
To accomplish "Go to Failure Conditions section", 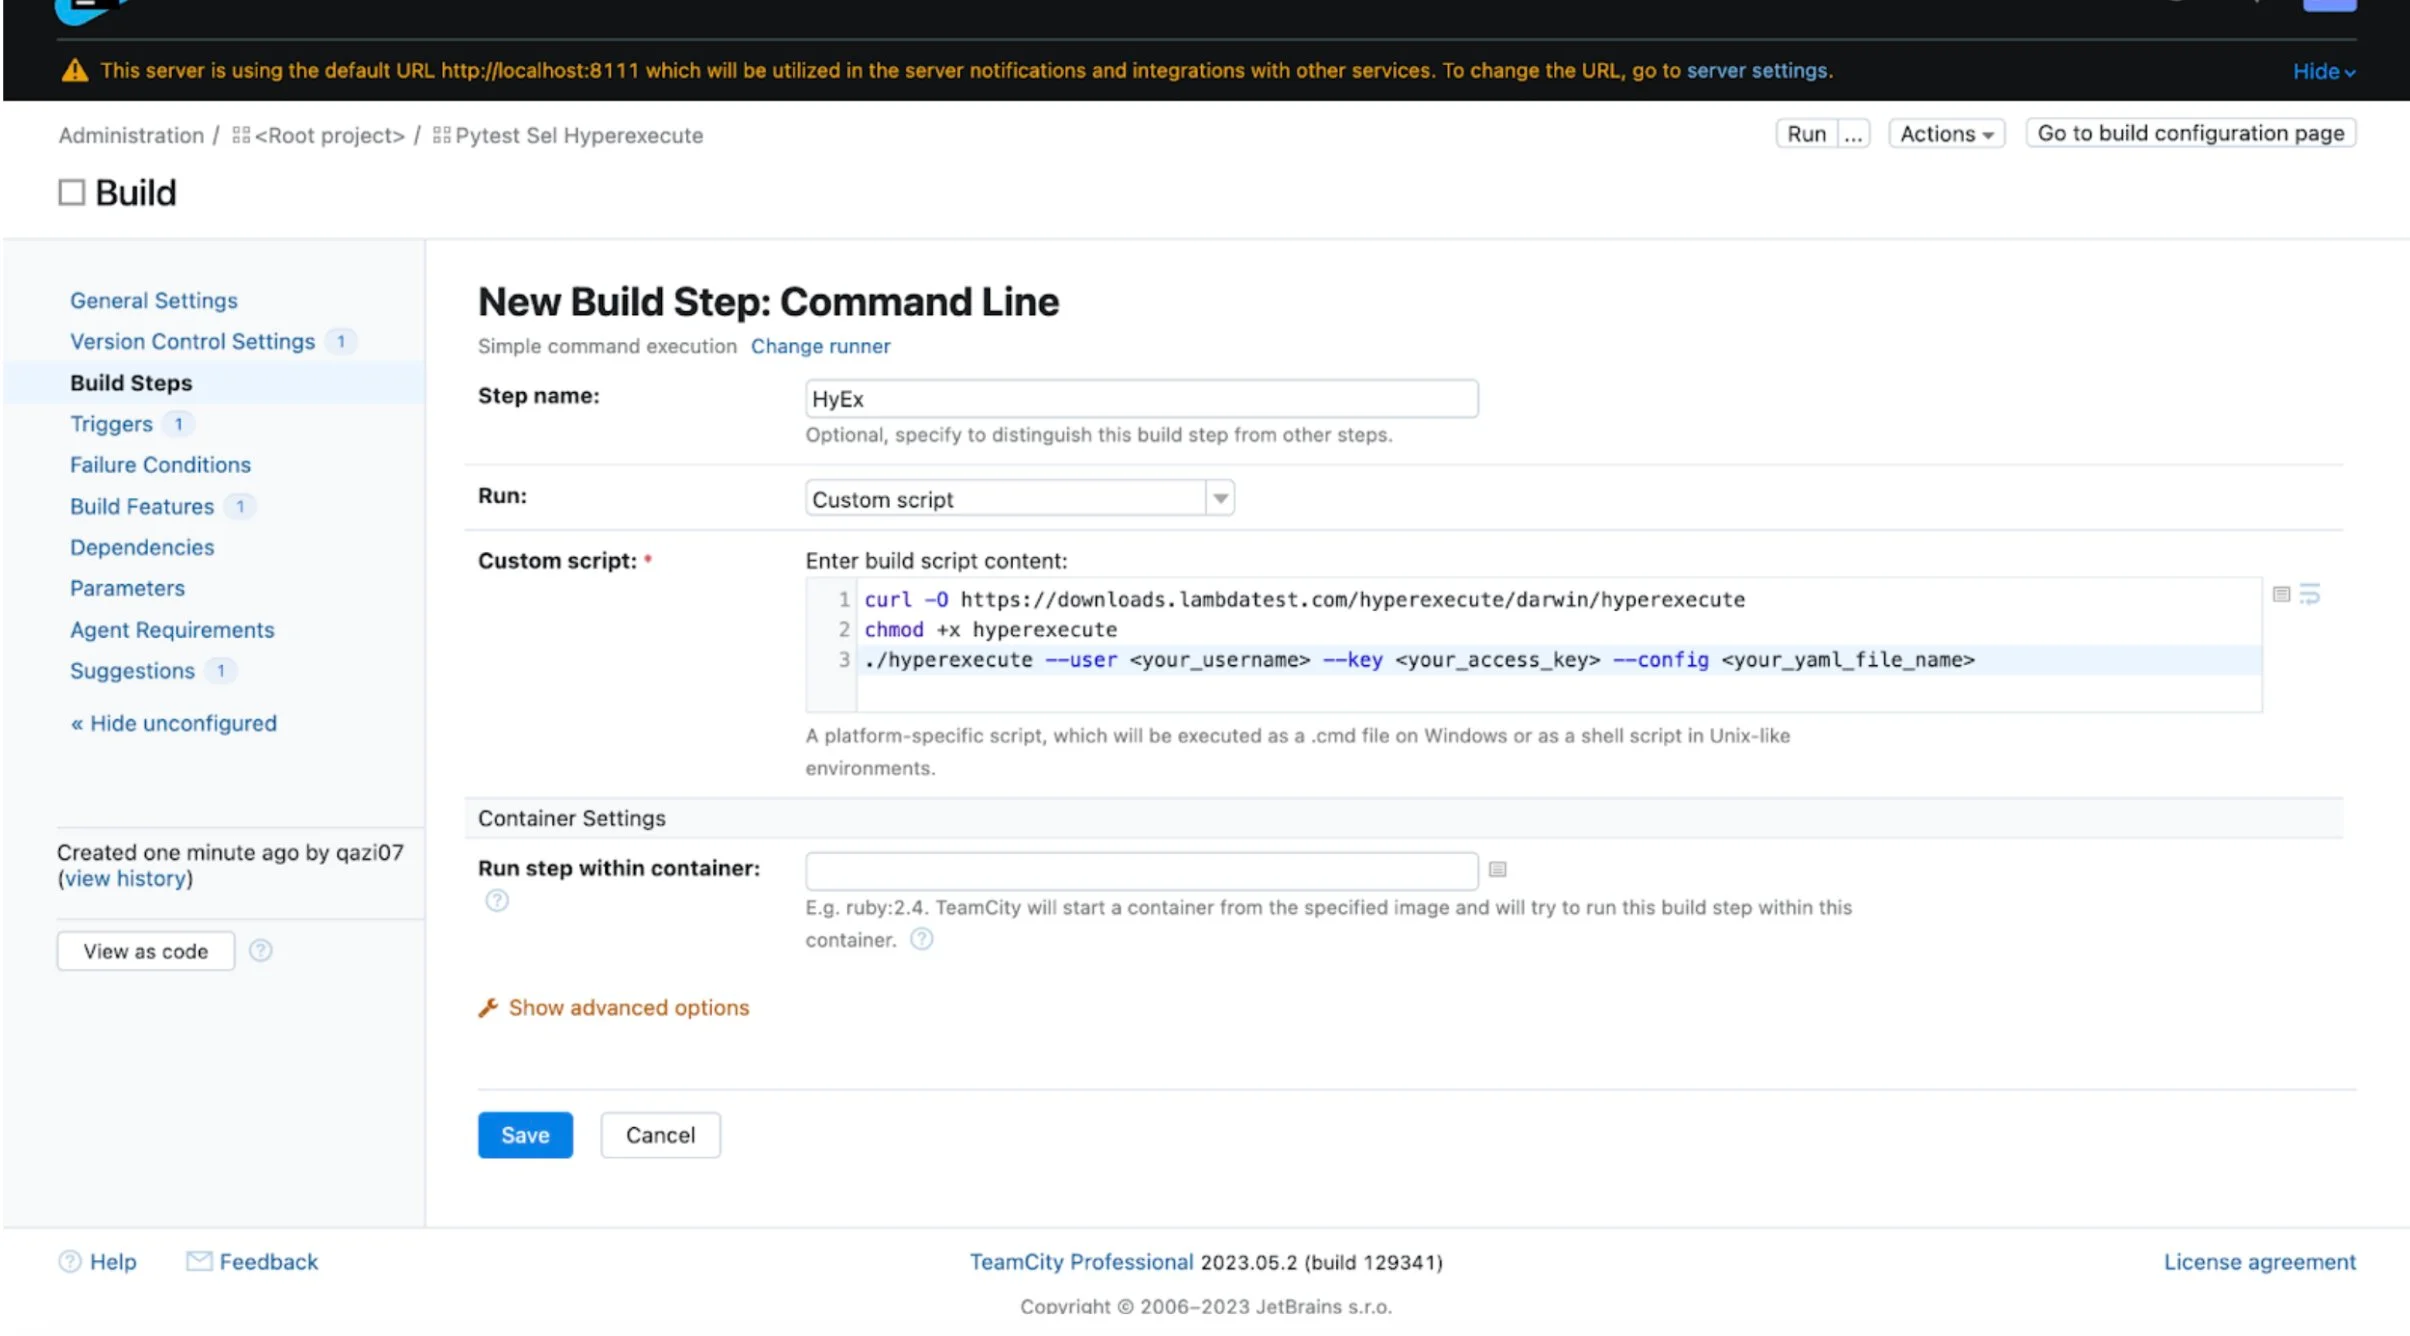I will (x=160, y=465).
